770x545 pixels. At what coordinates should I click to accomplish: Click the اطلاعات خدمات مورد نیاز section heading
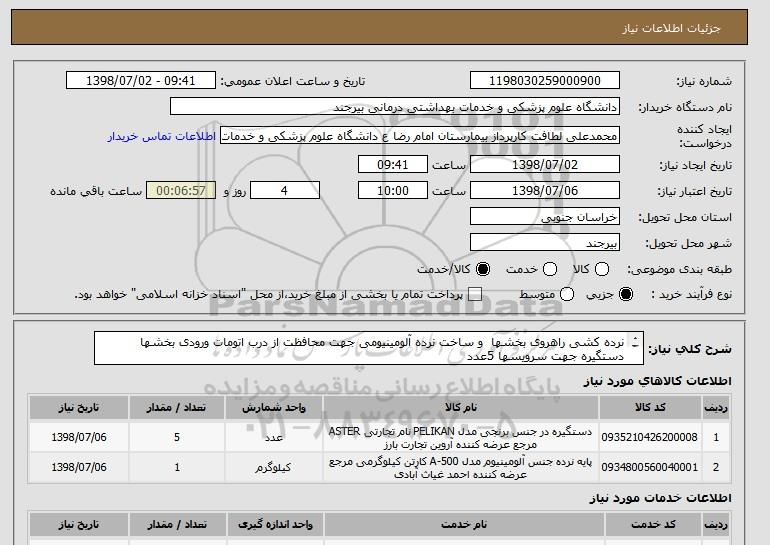pos(660,498)
